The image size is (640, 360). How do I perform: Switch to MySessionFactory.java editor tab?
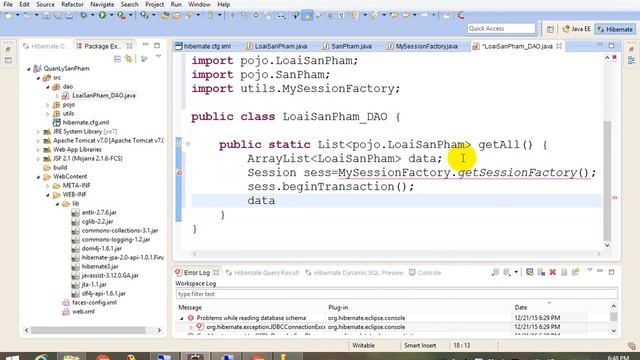(423, 46)
